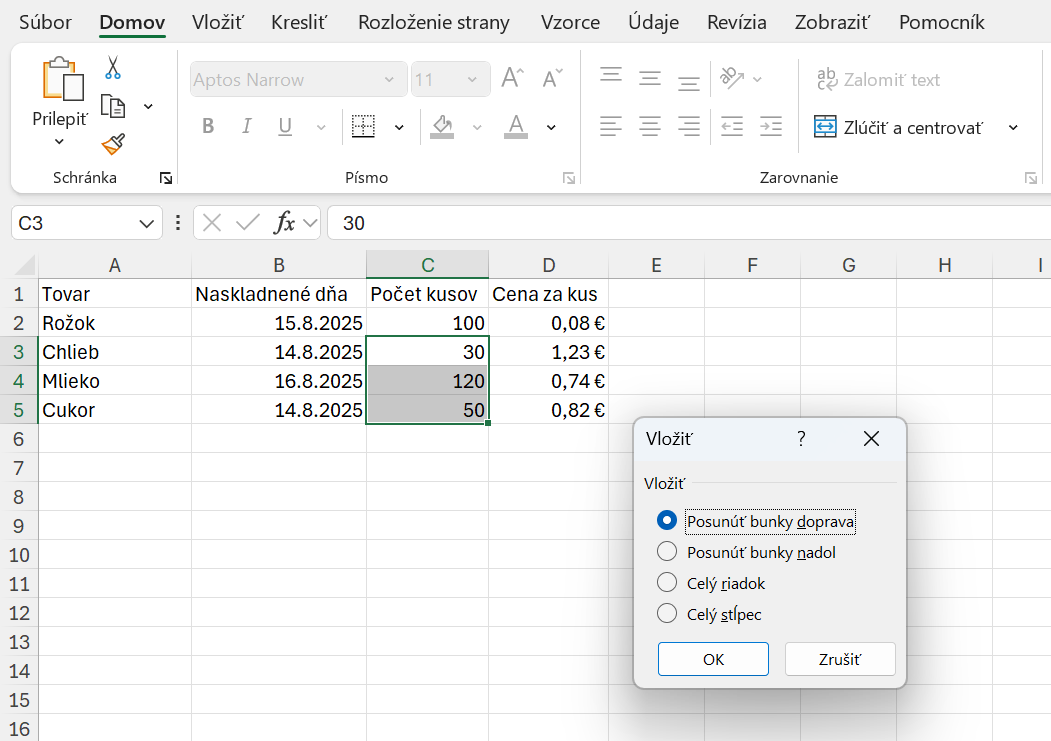This screenshot has width=1051, height=741.
Task: Switch to the Rozloženie strany tab
Action: click(x=434, y=22)
